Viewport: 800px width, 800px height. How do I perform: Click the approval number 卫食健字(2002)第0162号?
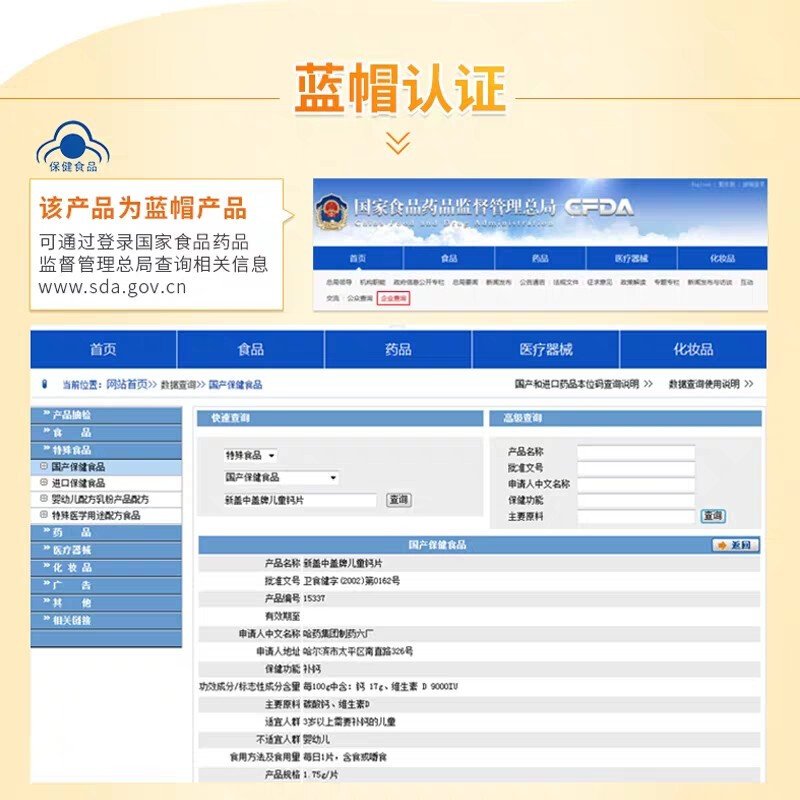[x=352, y=581]
